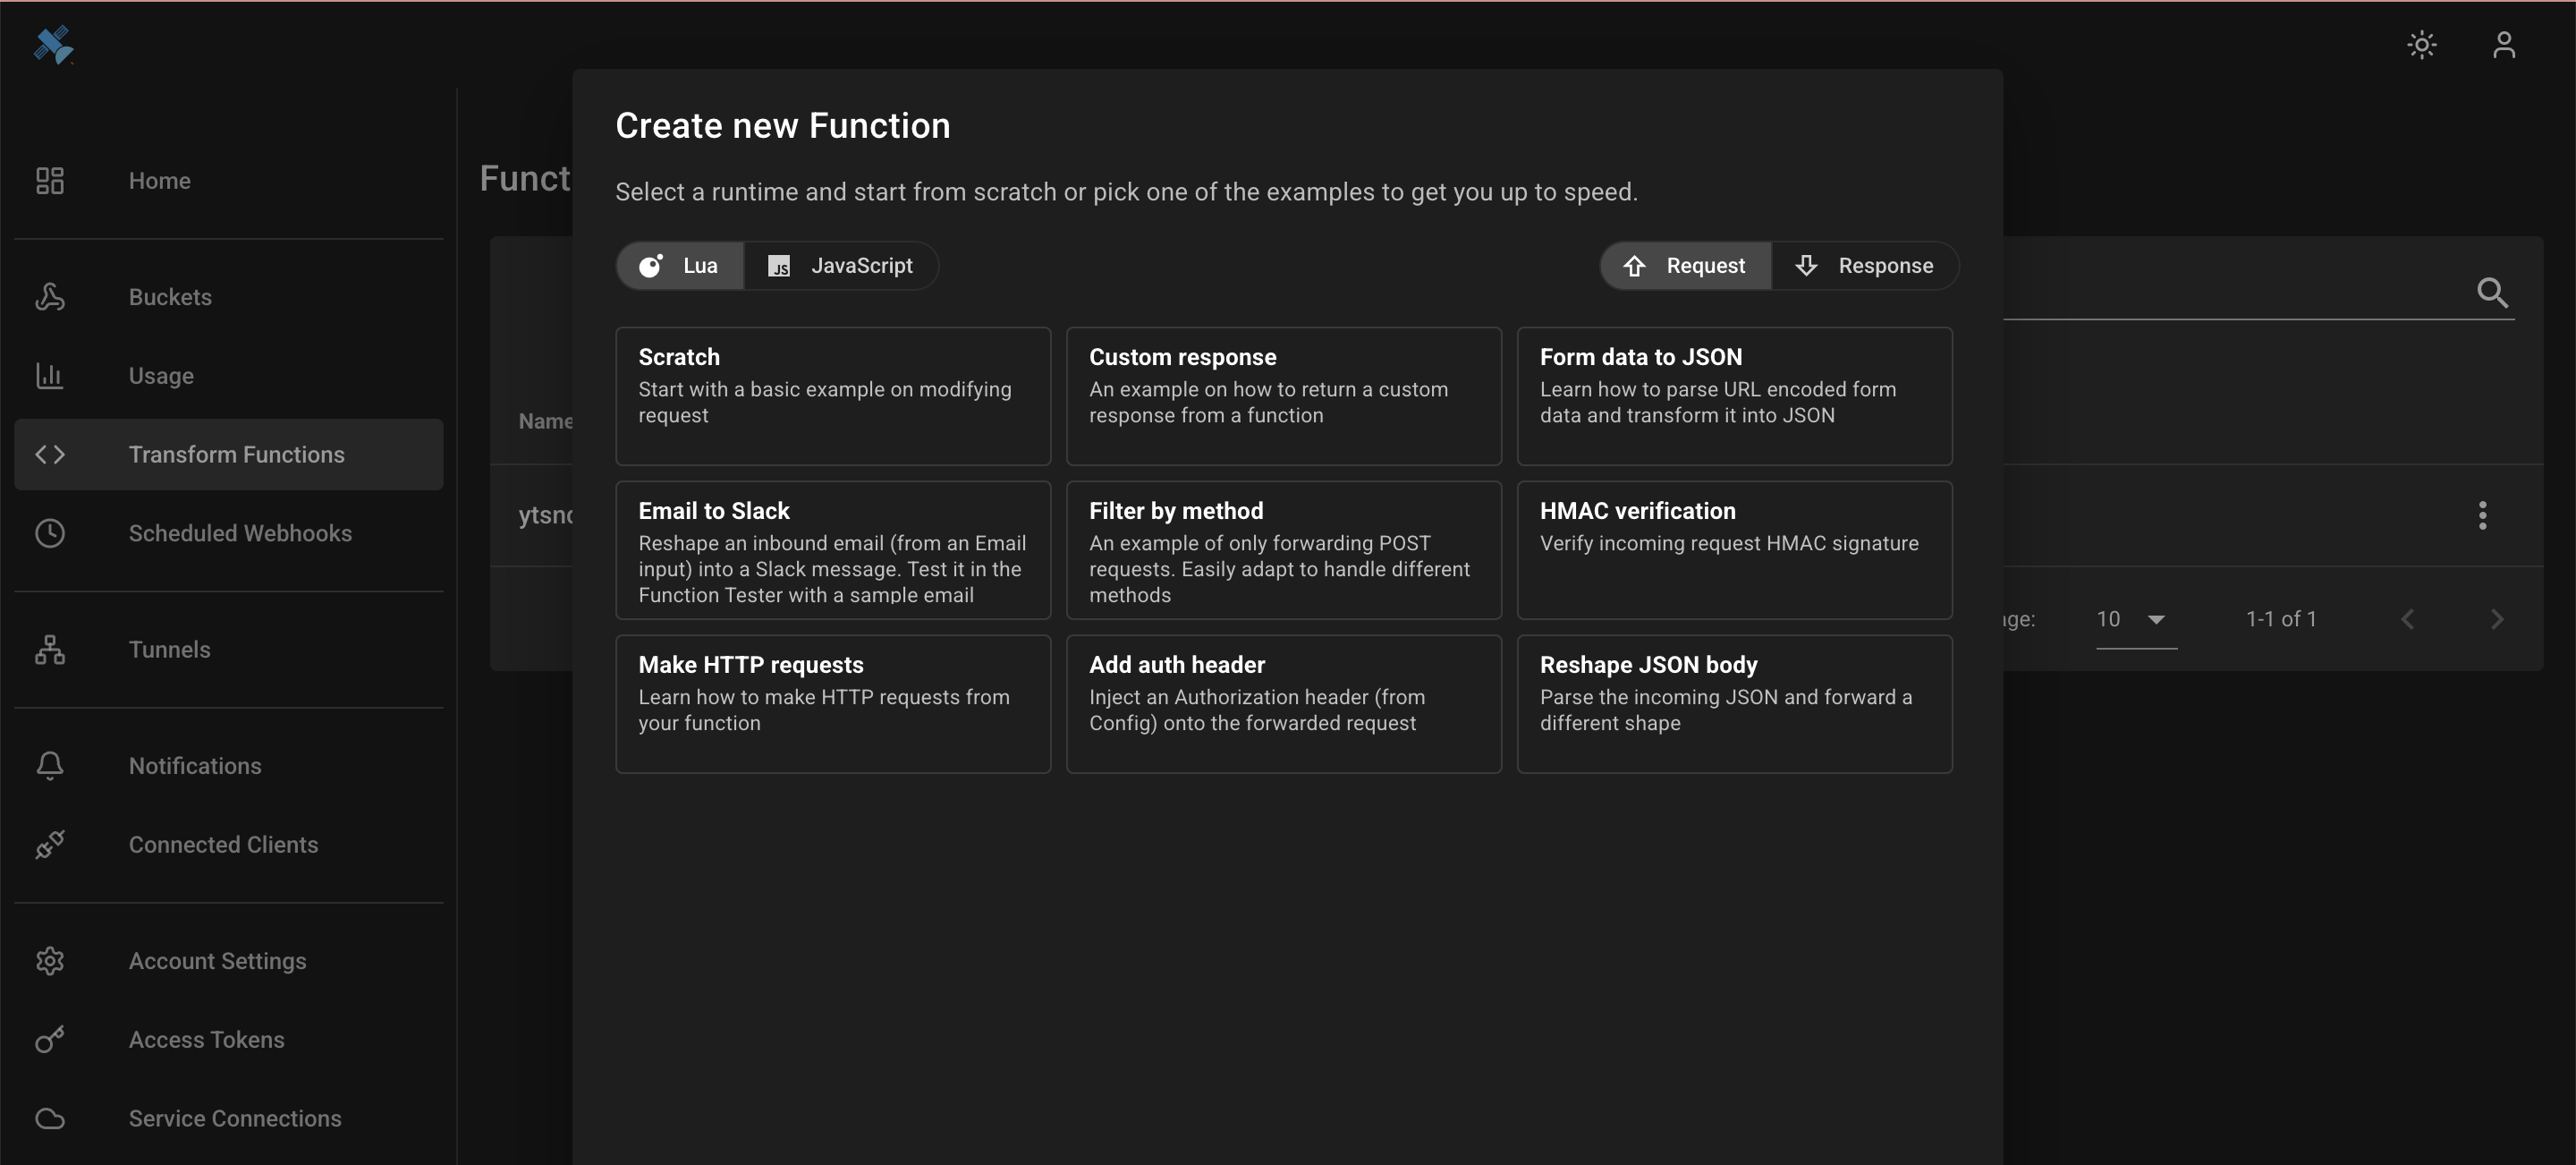Open Scheduled Webhooks in the sidebar
The image size is (2576, 1165).
[x=229, y=533]
